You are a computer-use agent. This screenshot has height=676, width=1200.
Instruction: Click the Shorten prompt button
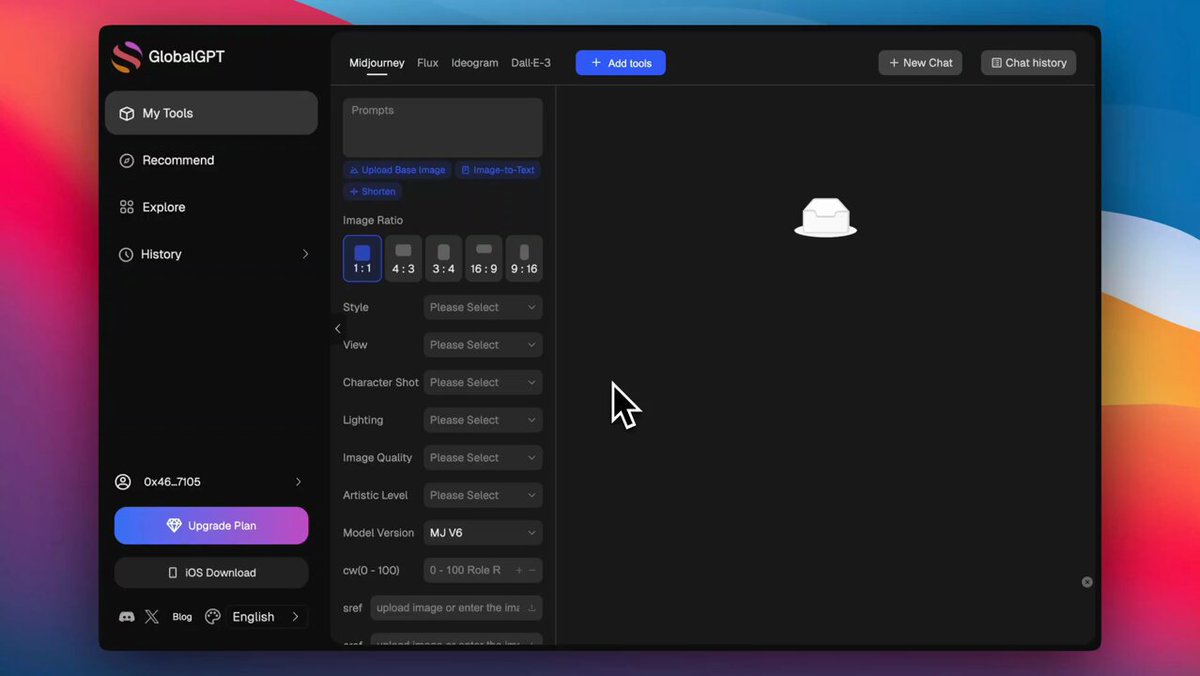click(x=372, y=191)
